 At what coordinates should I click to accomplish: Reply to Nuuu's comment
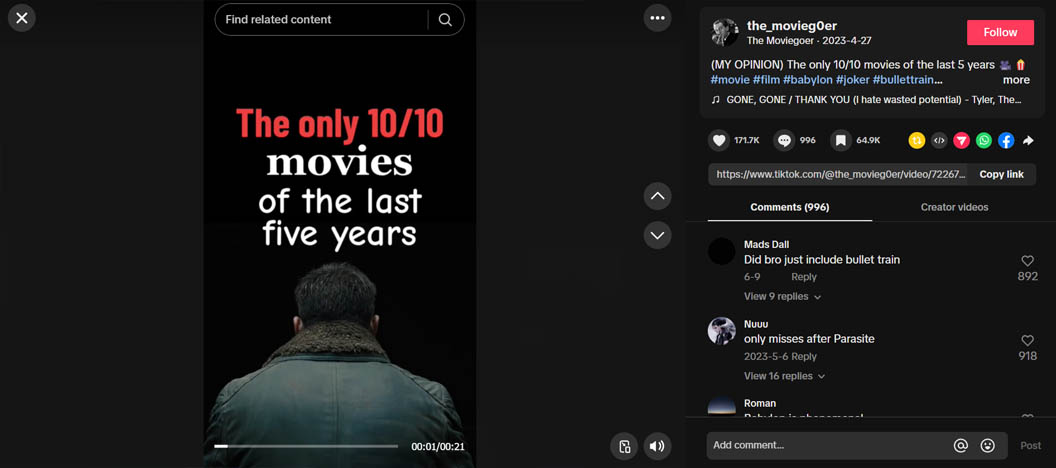click(x=804, y=356)
